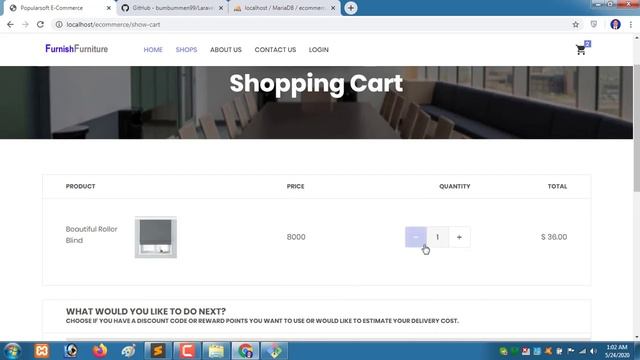Click the FurnishFurniture logo
Image resolution: width=640 pixels, height=360 pixels.
[77, 49]
